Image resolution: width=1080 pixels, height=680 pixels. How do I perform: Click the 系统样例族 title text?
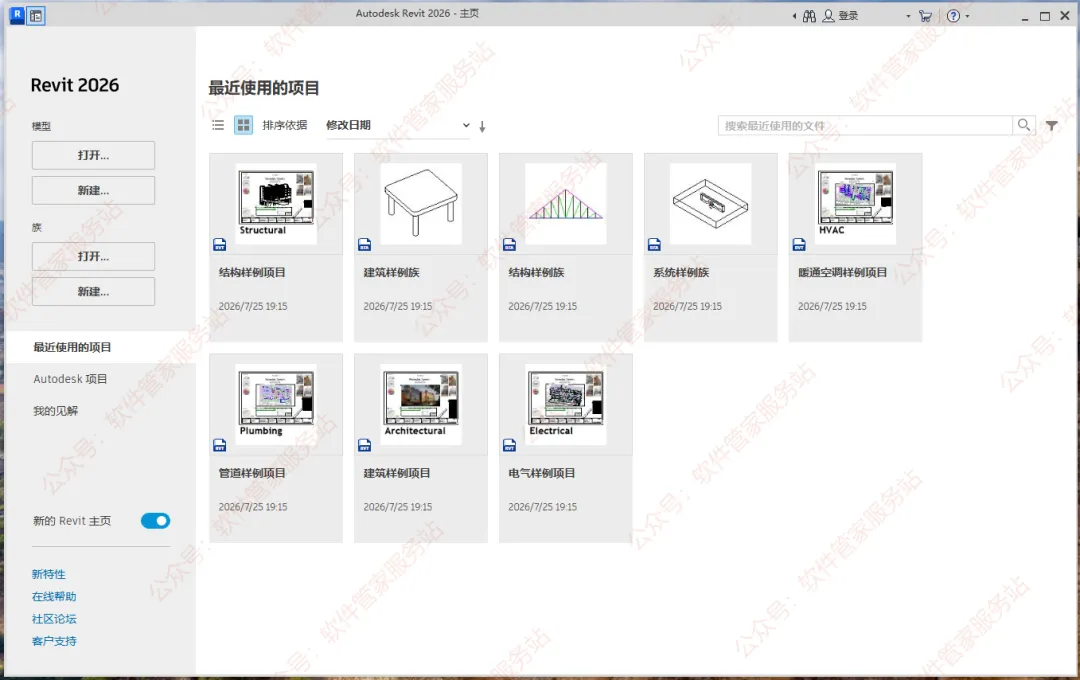tap(681, 273)
